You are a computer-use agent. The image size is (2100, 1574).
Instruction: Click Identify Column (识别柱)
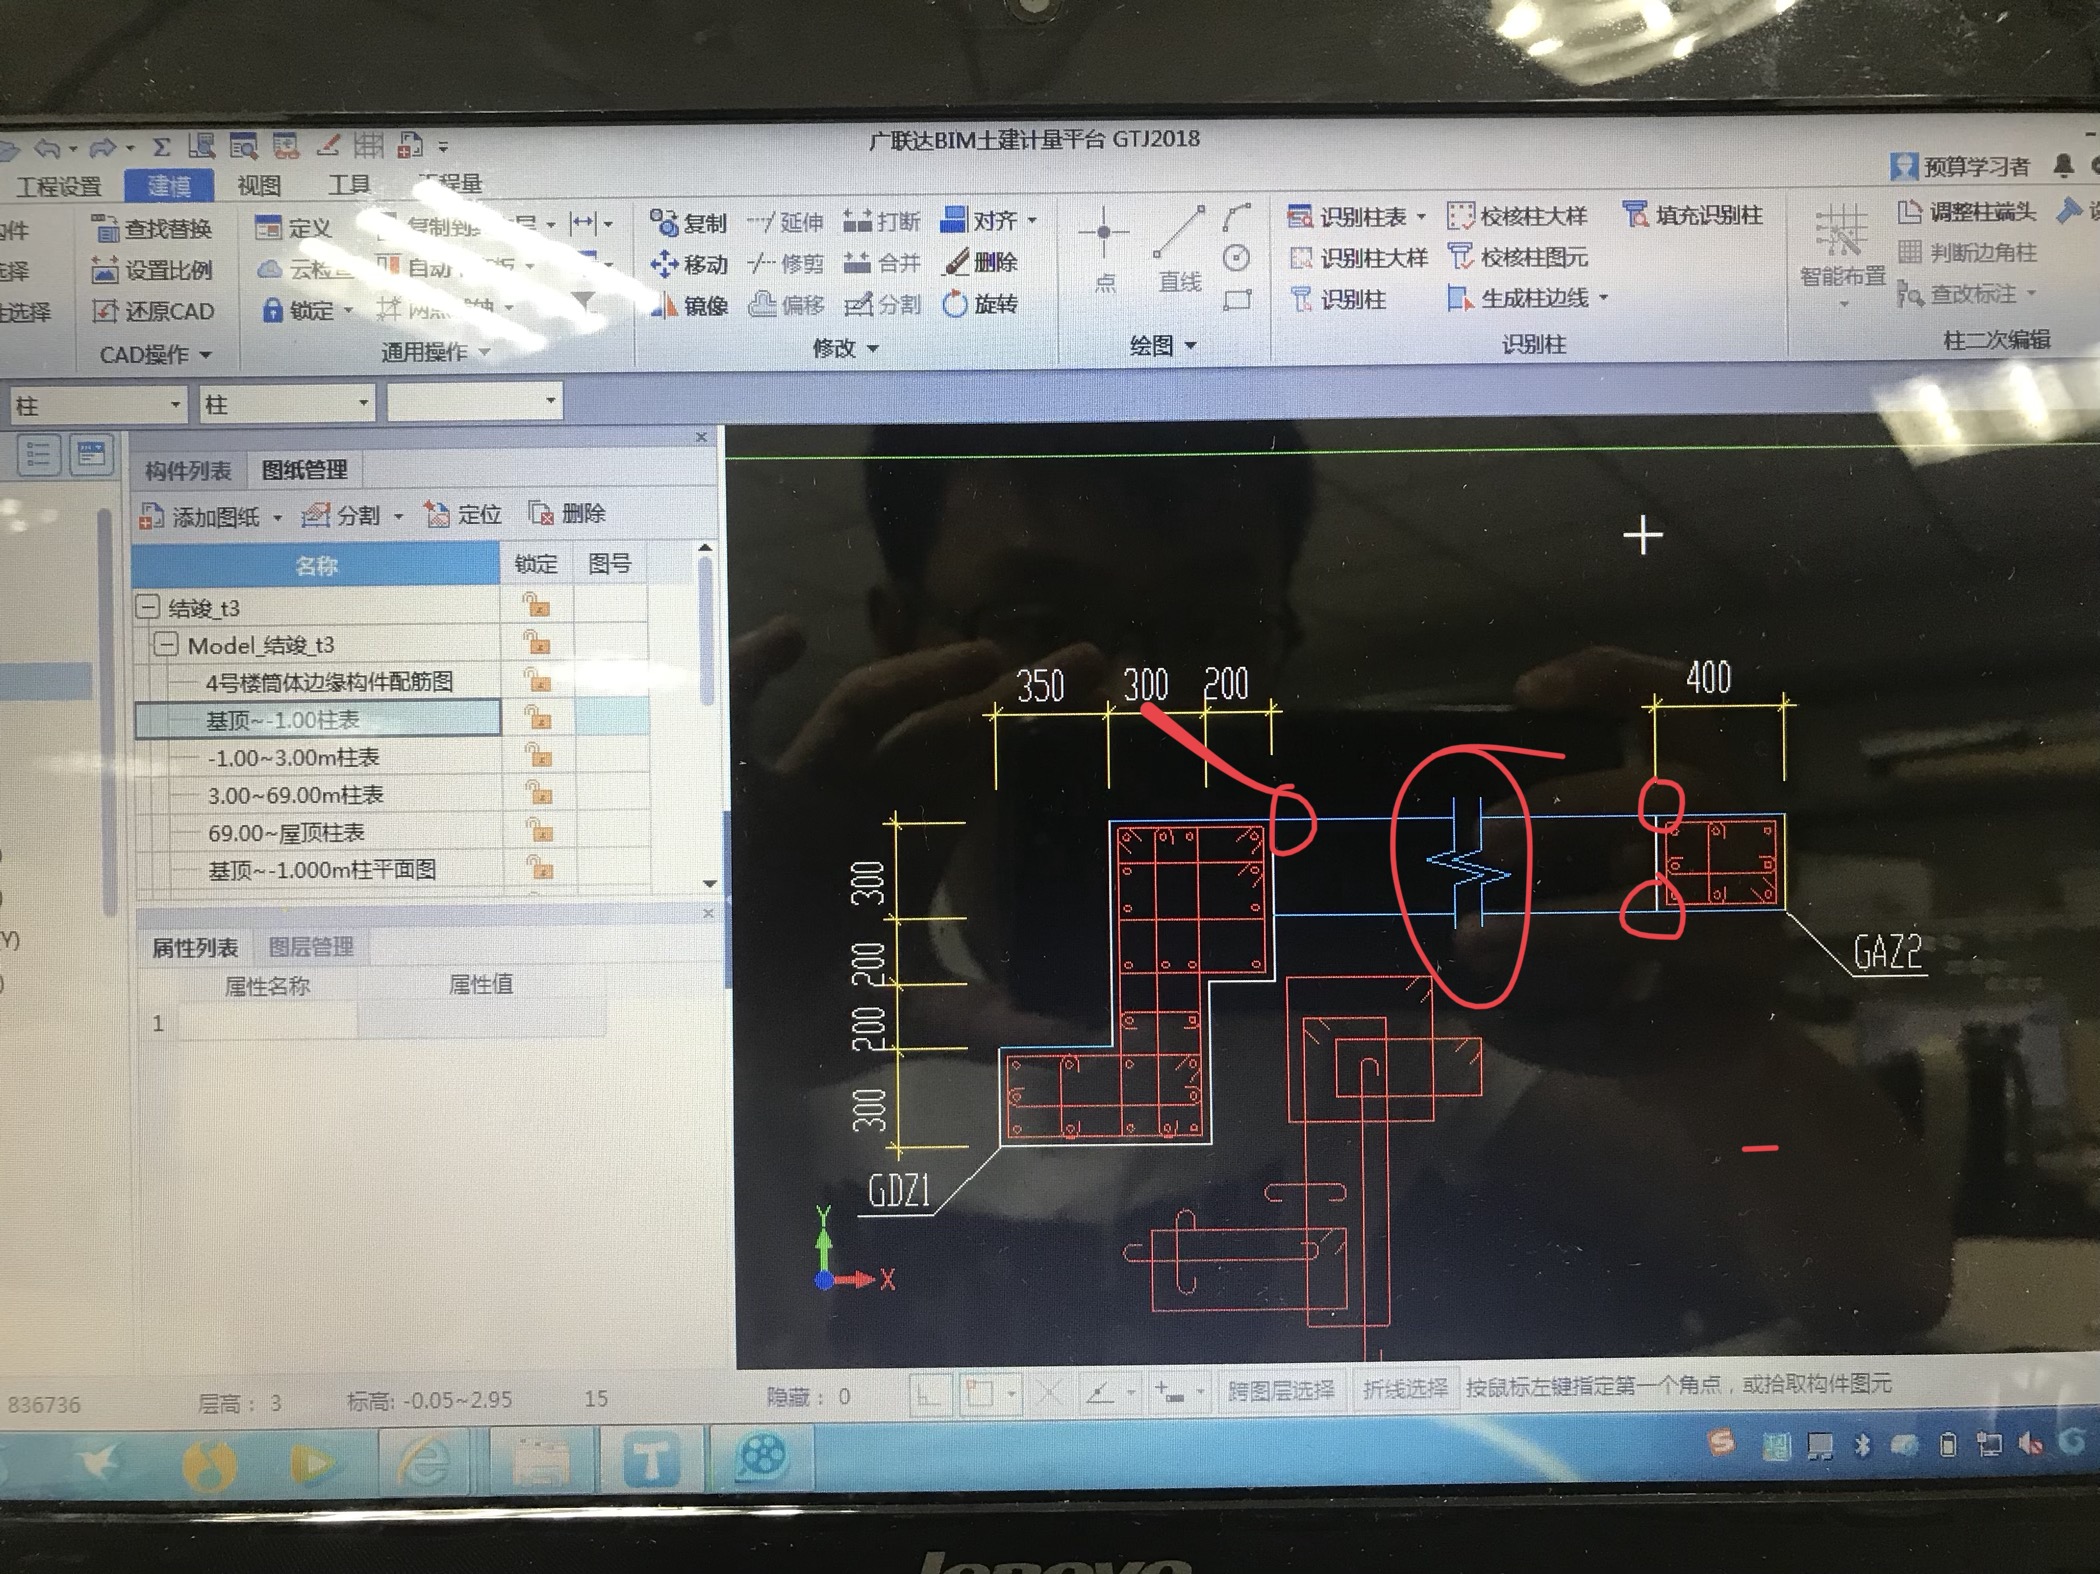(x=1337, y=299)
